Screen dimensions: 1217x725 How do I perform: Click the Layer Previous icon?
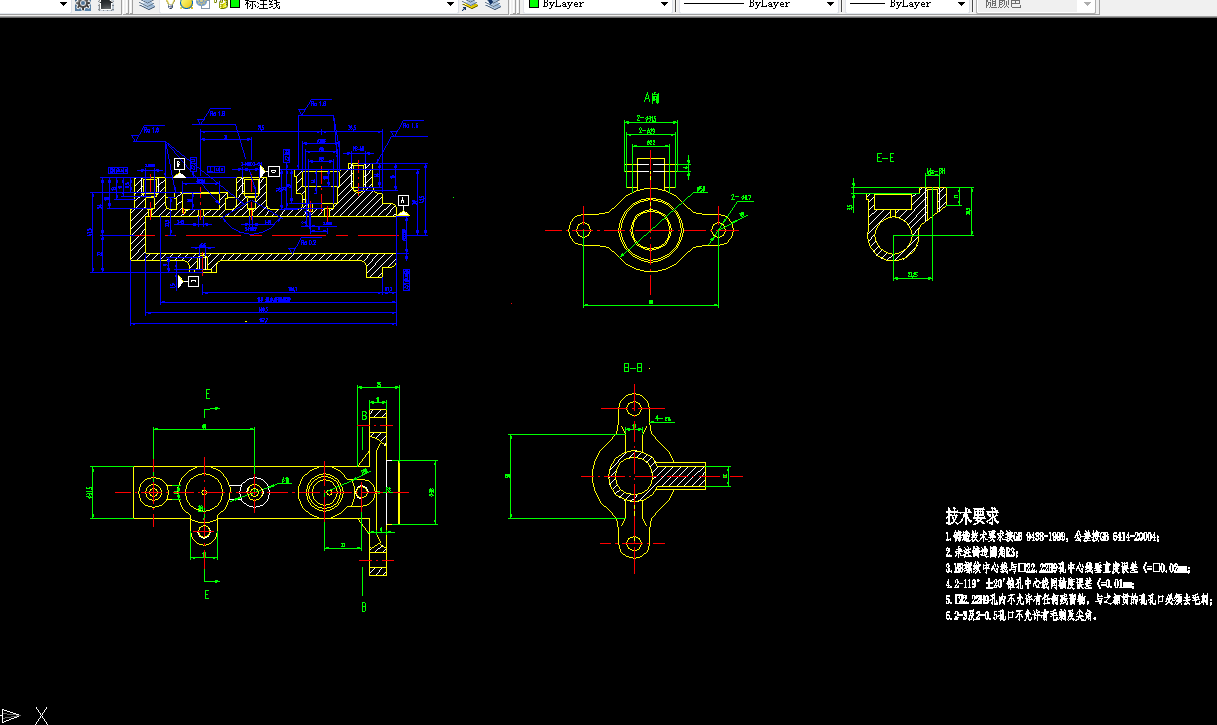click(x=493, y=5)
